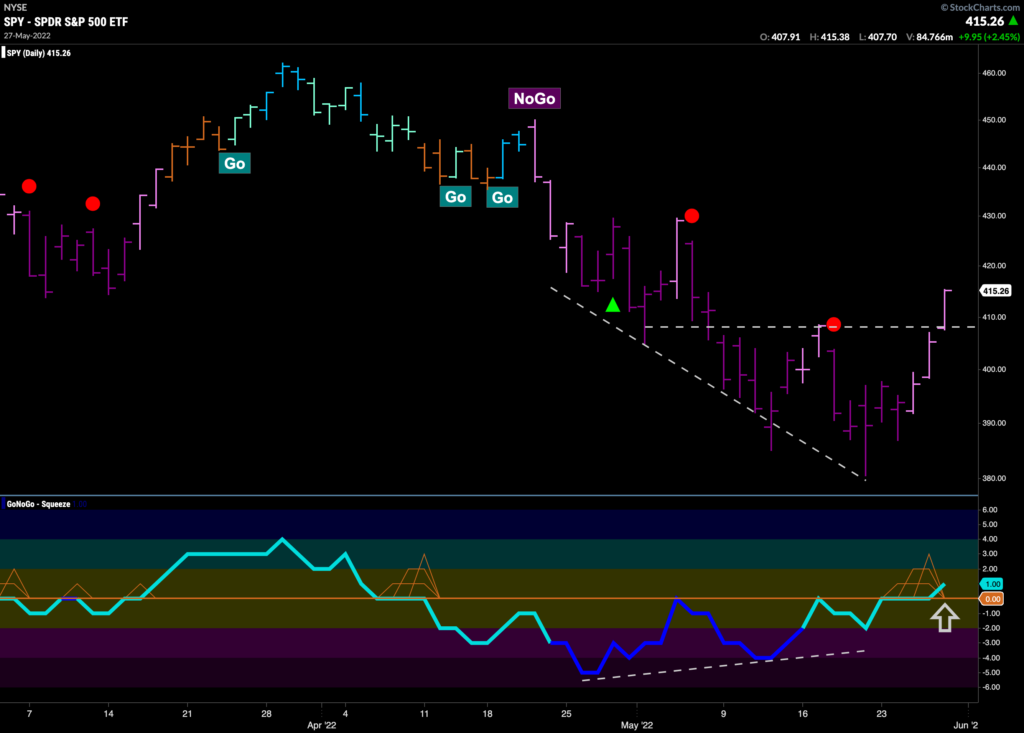1024x733 pixels.
Task: Click the V: 84.766m volume value
Action: point(929,37)
